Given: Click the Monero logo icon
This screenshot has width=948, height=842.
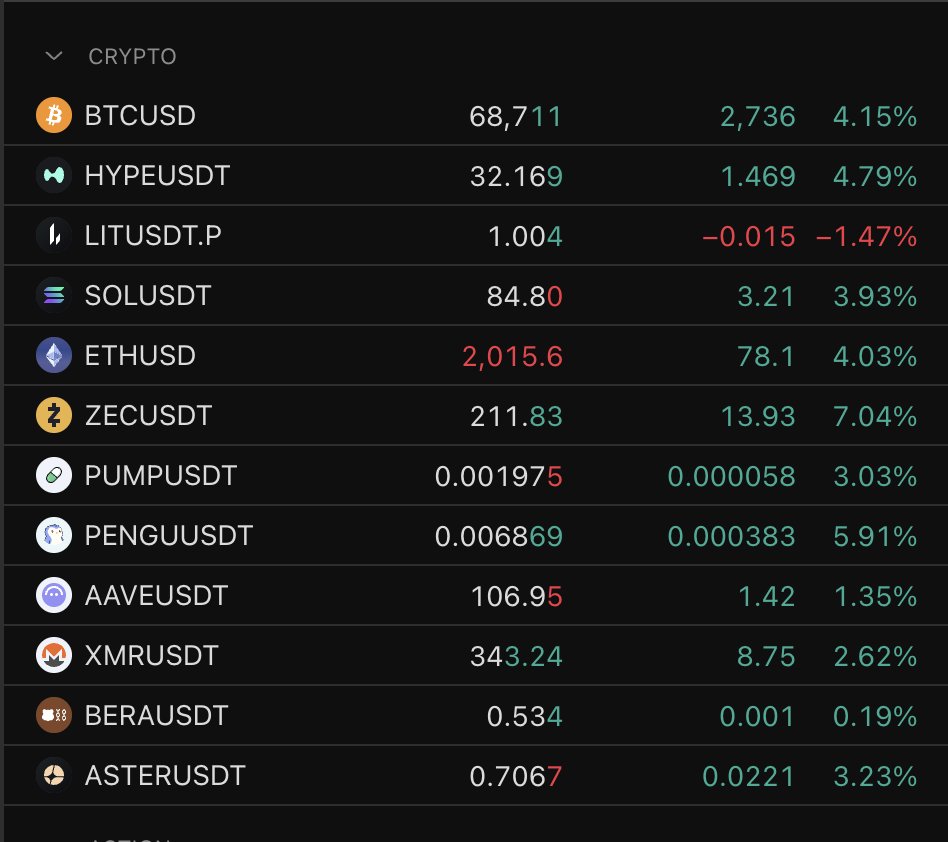Looking at the screenshot, I should point(54,655).
